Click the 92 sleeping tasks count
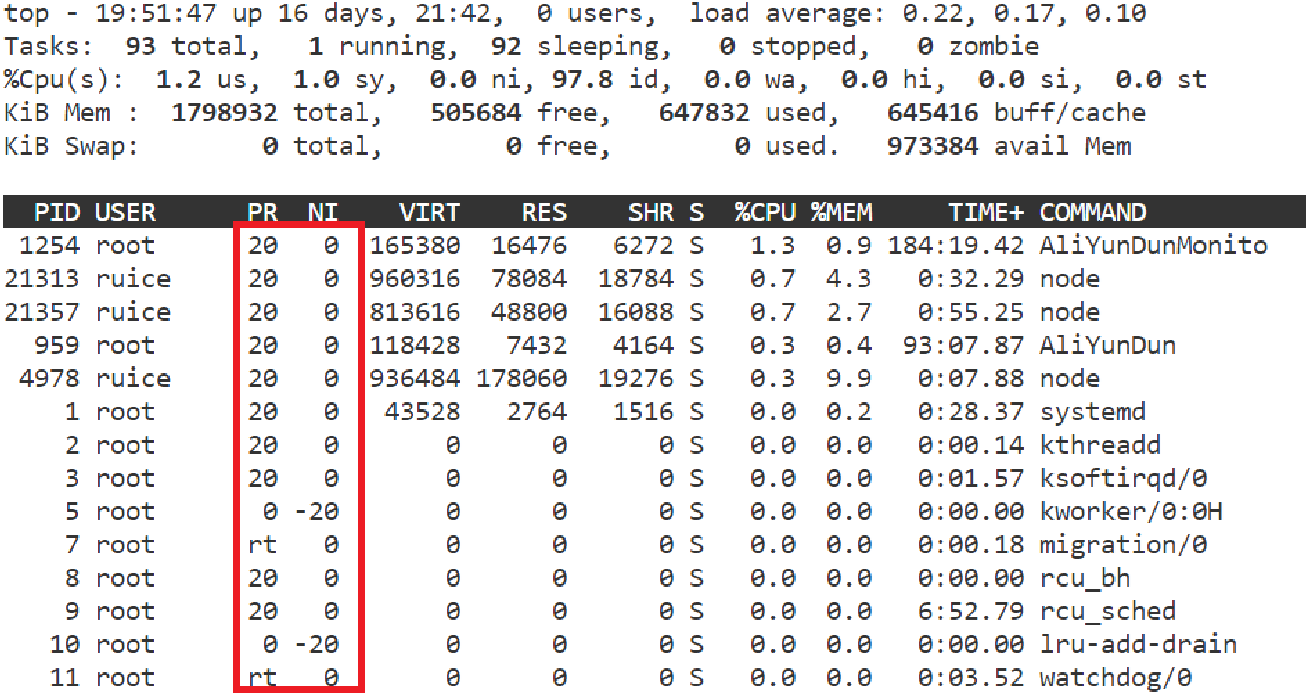 pyautogui.click(x=506, y=47)
